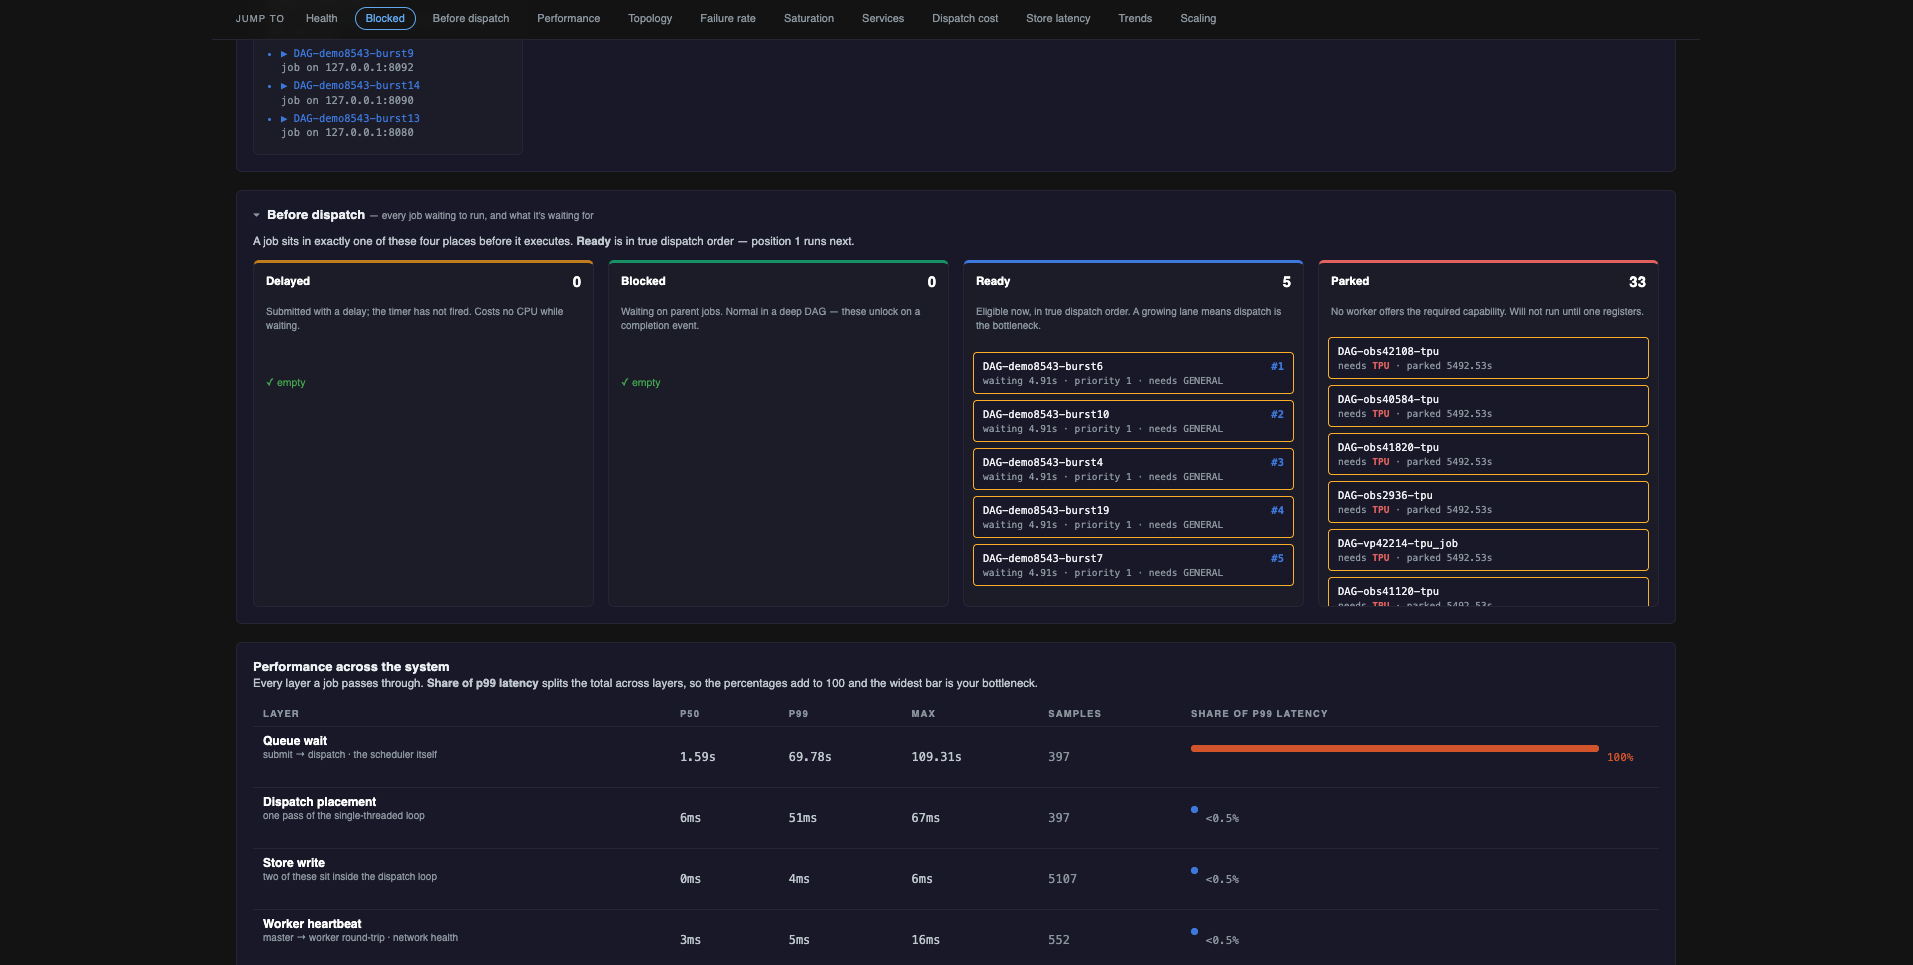Image resolution: width=1913 pixels, height=965 pixels.
Task: Expand DAG-demo8543-burst14 disclosure triangle
Action: pos(284,86)
